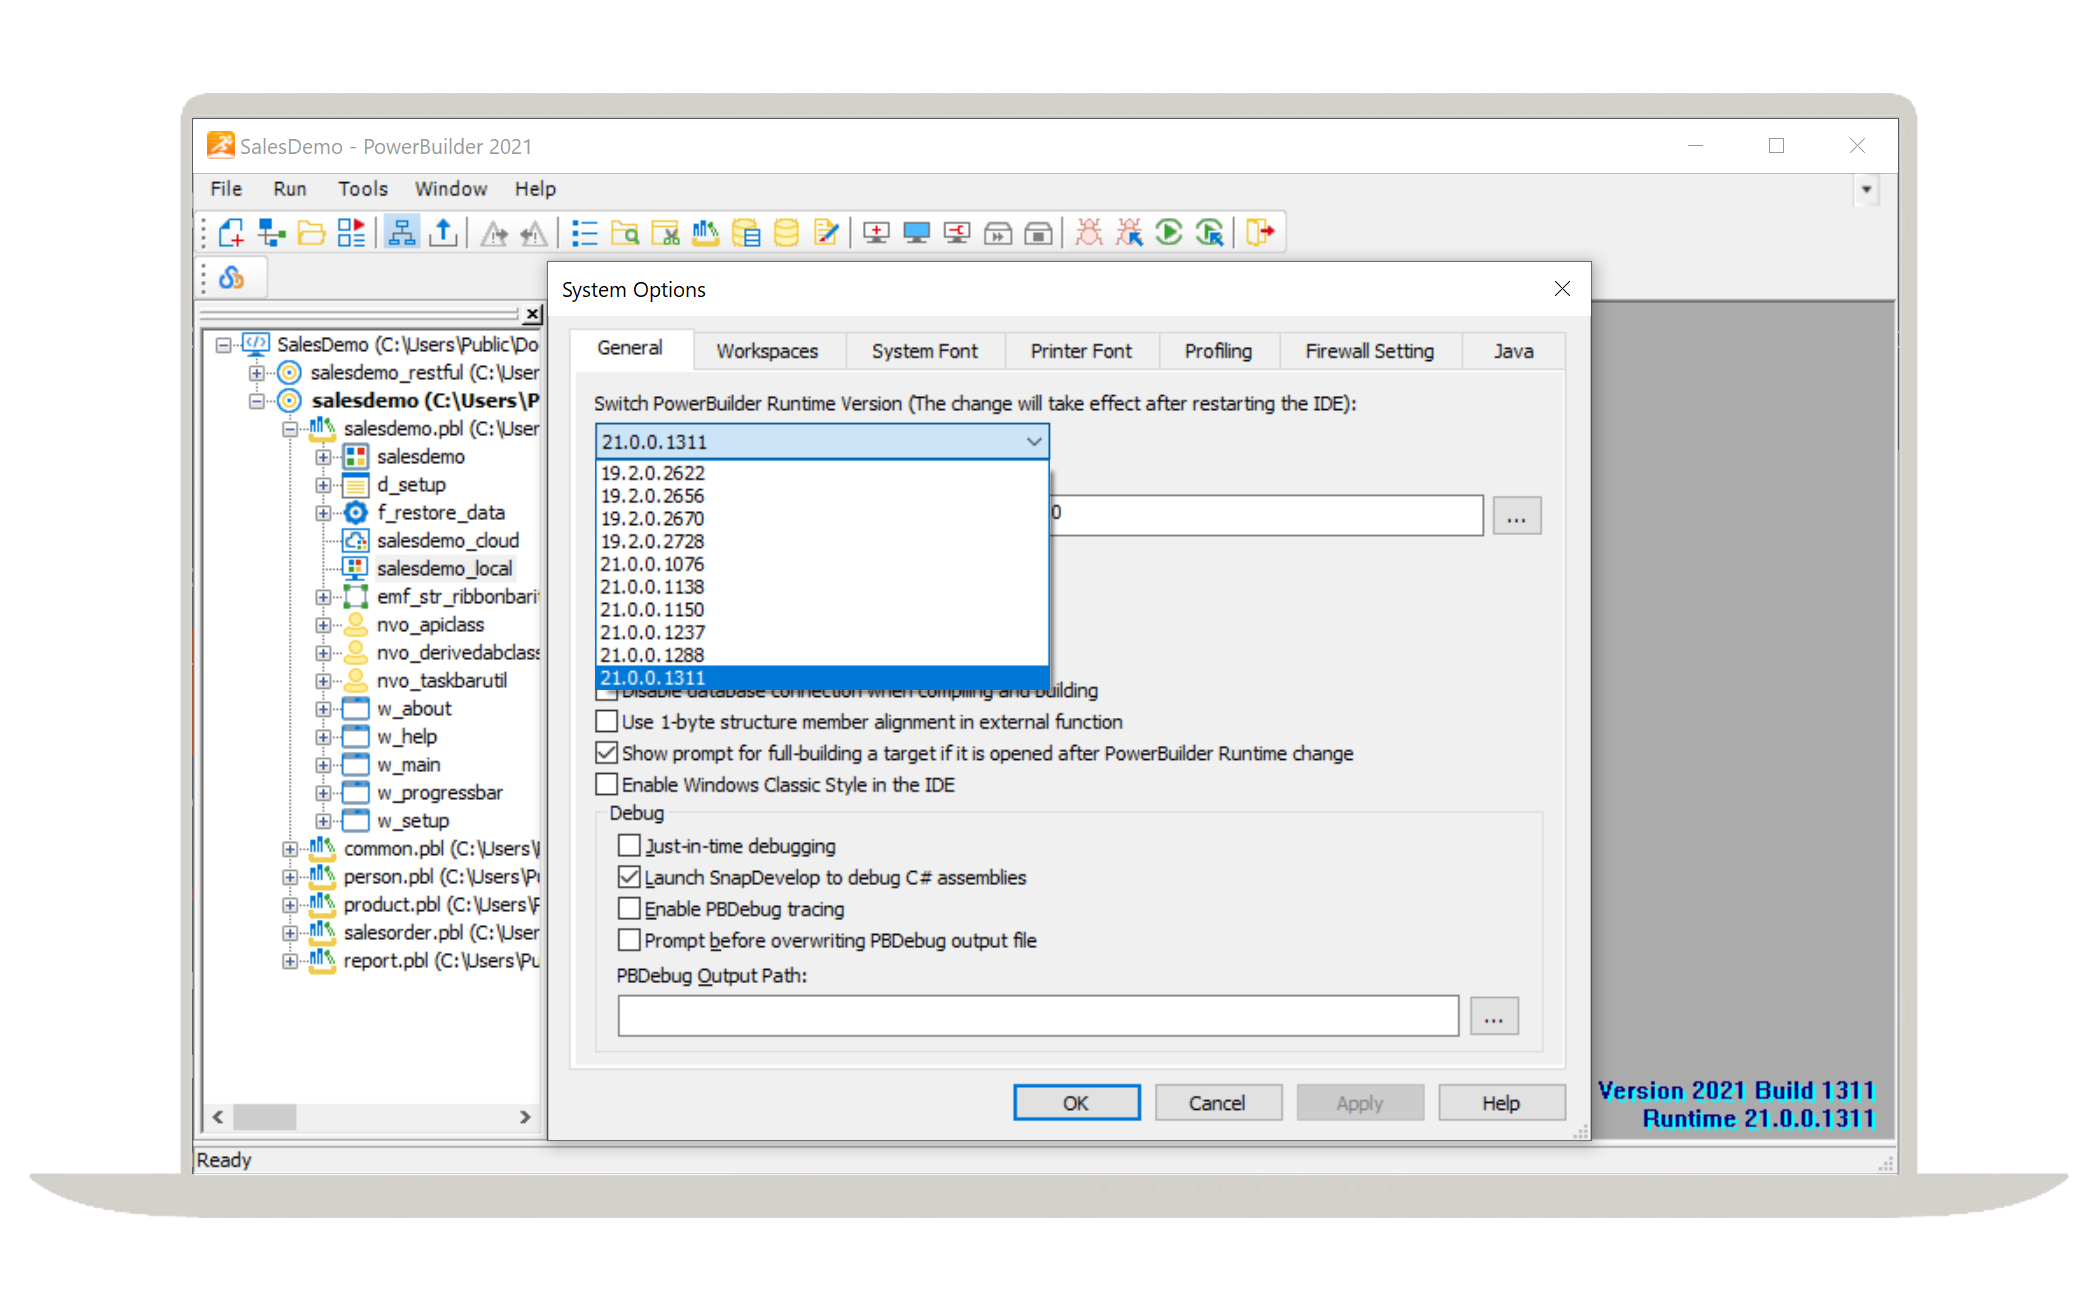
Task: Click the OK button to confirm
Action: click(1074, 1100)
